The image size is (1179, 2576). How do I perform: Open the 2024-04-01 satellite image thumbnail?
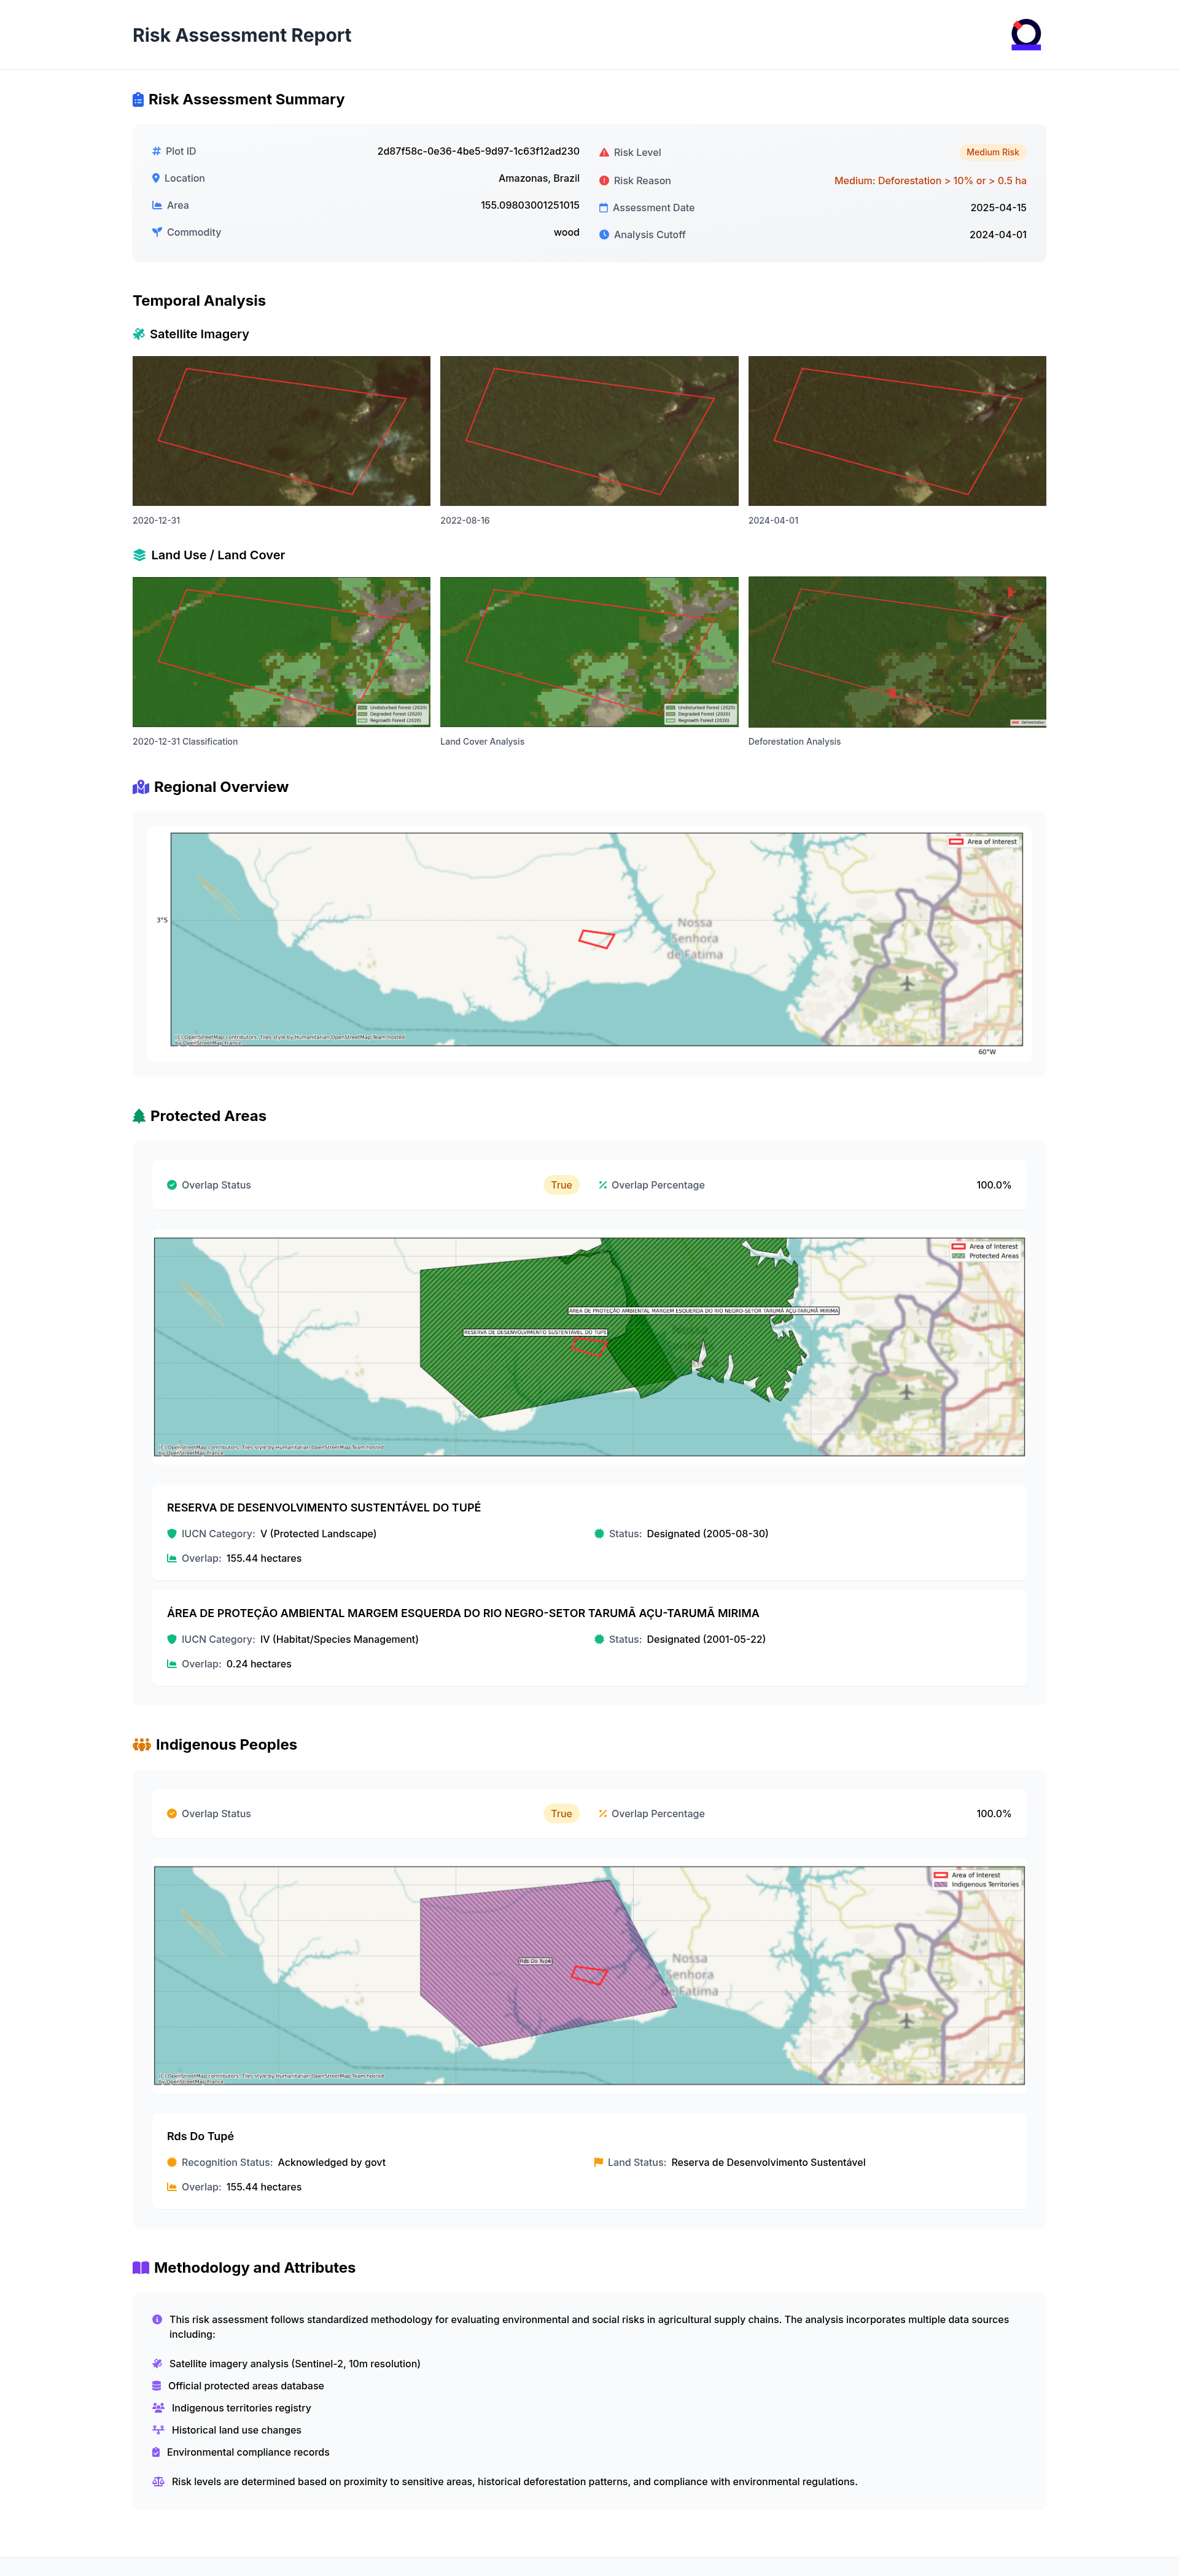pos(896,431)
